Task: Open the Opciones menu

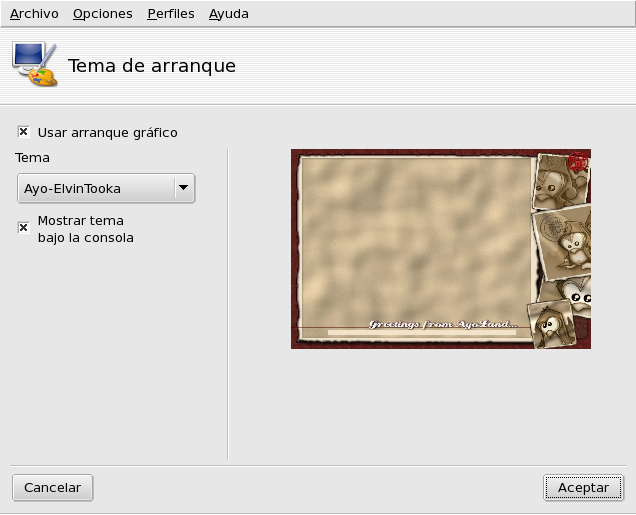Action: tap(103, 14)
